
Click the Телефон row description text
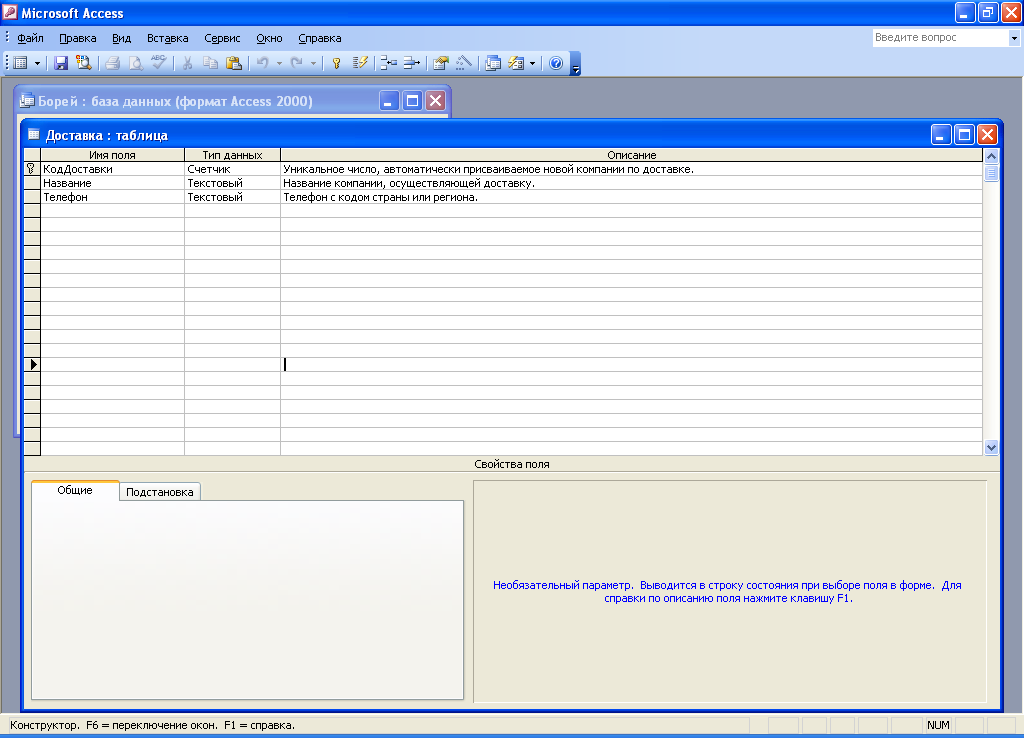(x=381, y=197)
